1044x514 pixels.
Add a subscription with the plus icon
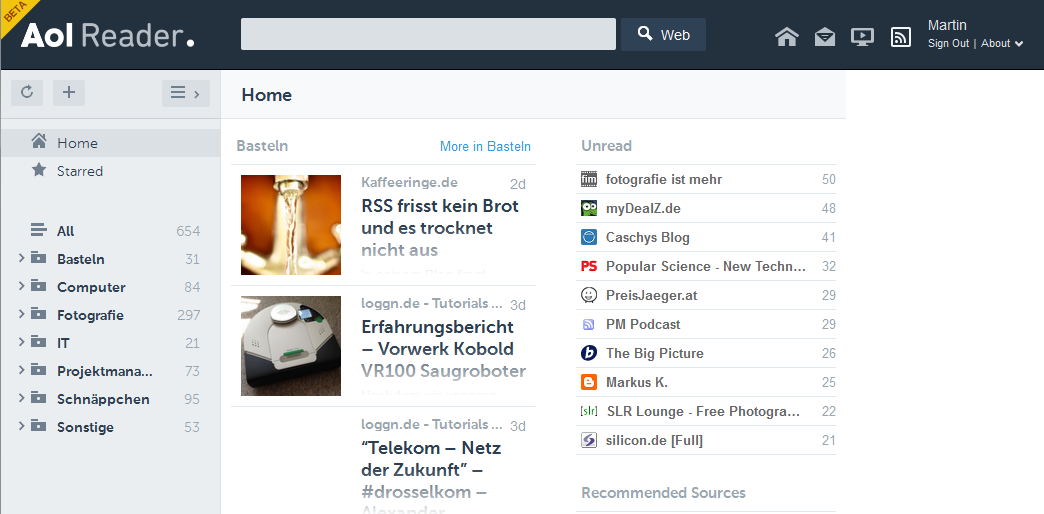(x=69, y=93)
